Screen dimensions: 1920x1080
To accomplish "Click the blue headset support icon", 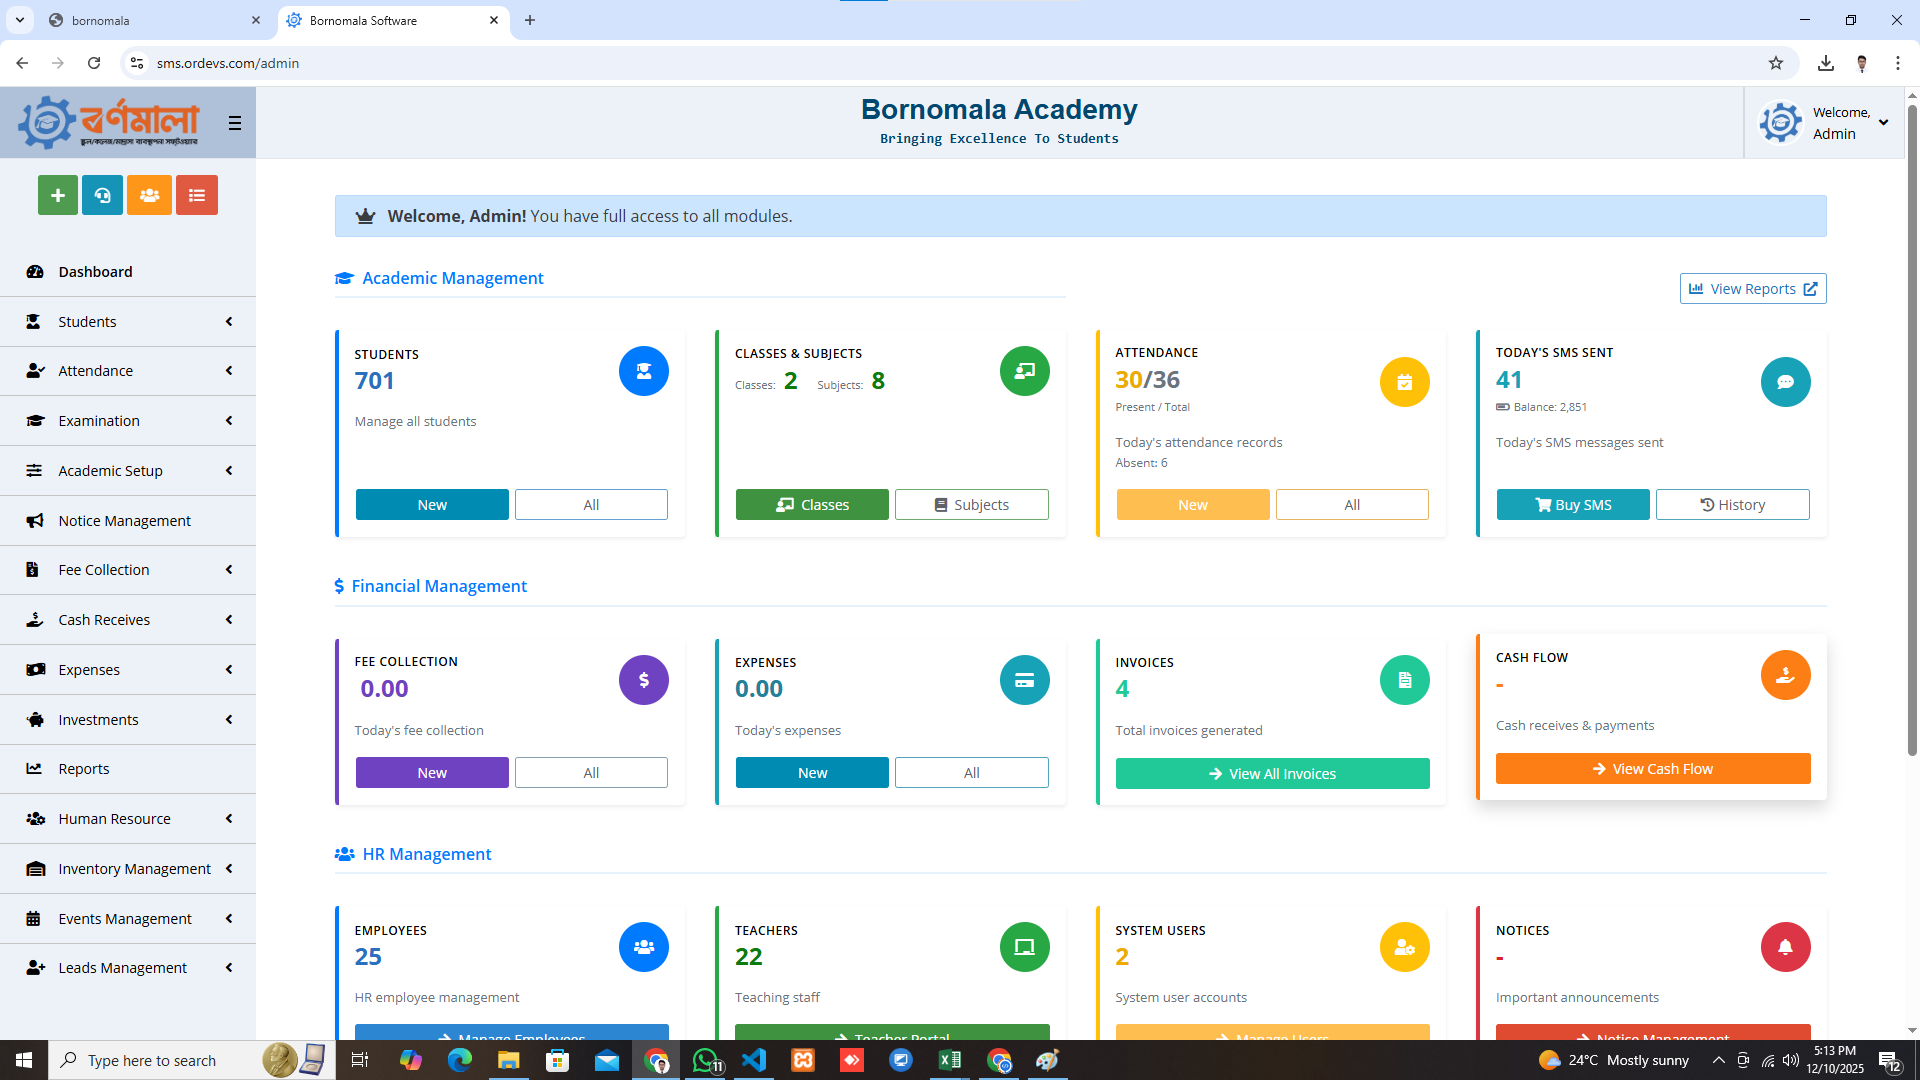I will pos(103,195).
